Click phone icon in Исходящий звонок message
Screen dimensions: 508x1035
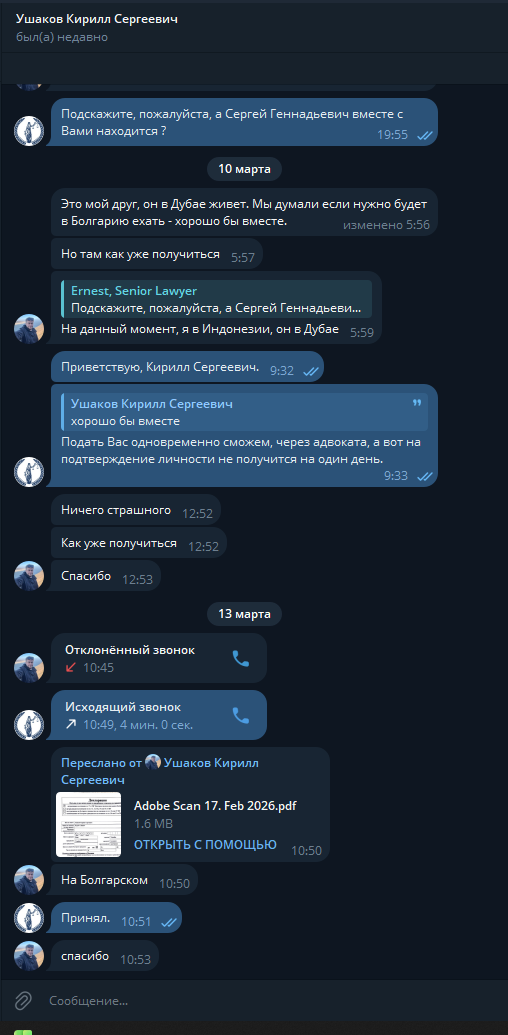pos(241,716)
